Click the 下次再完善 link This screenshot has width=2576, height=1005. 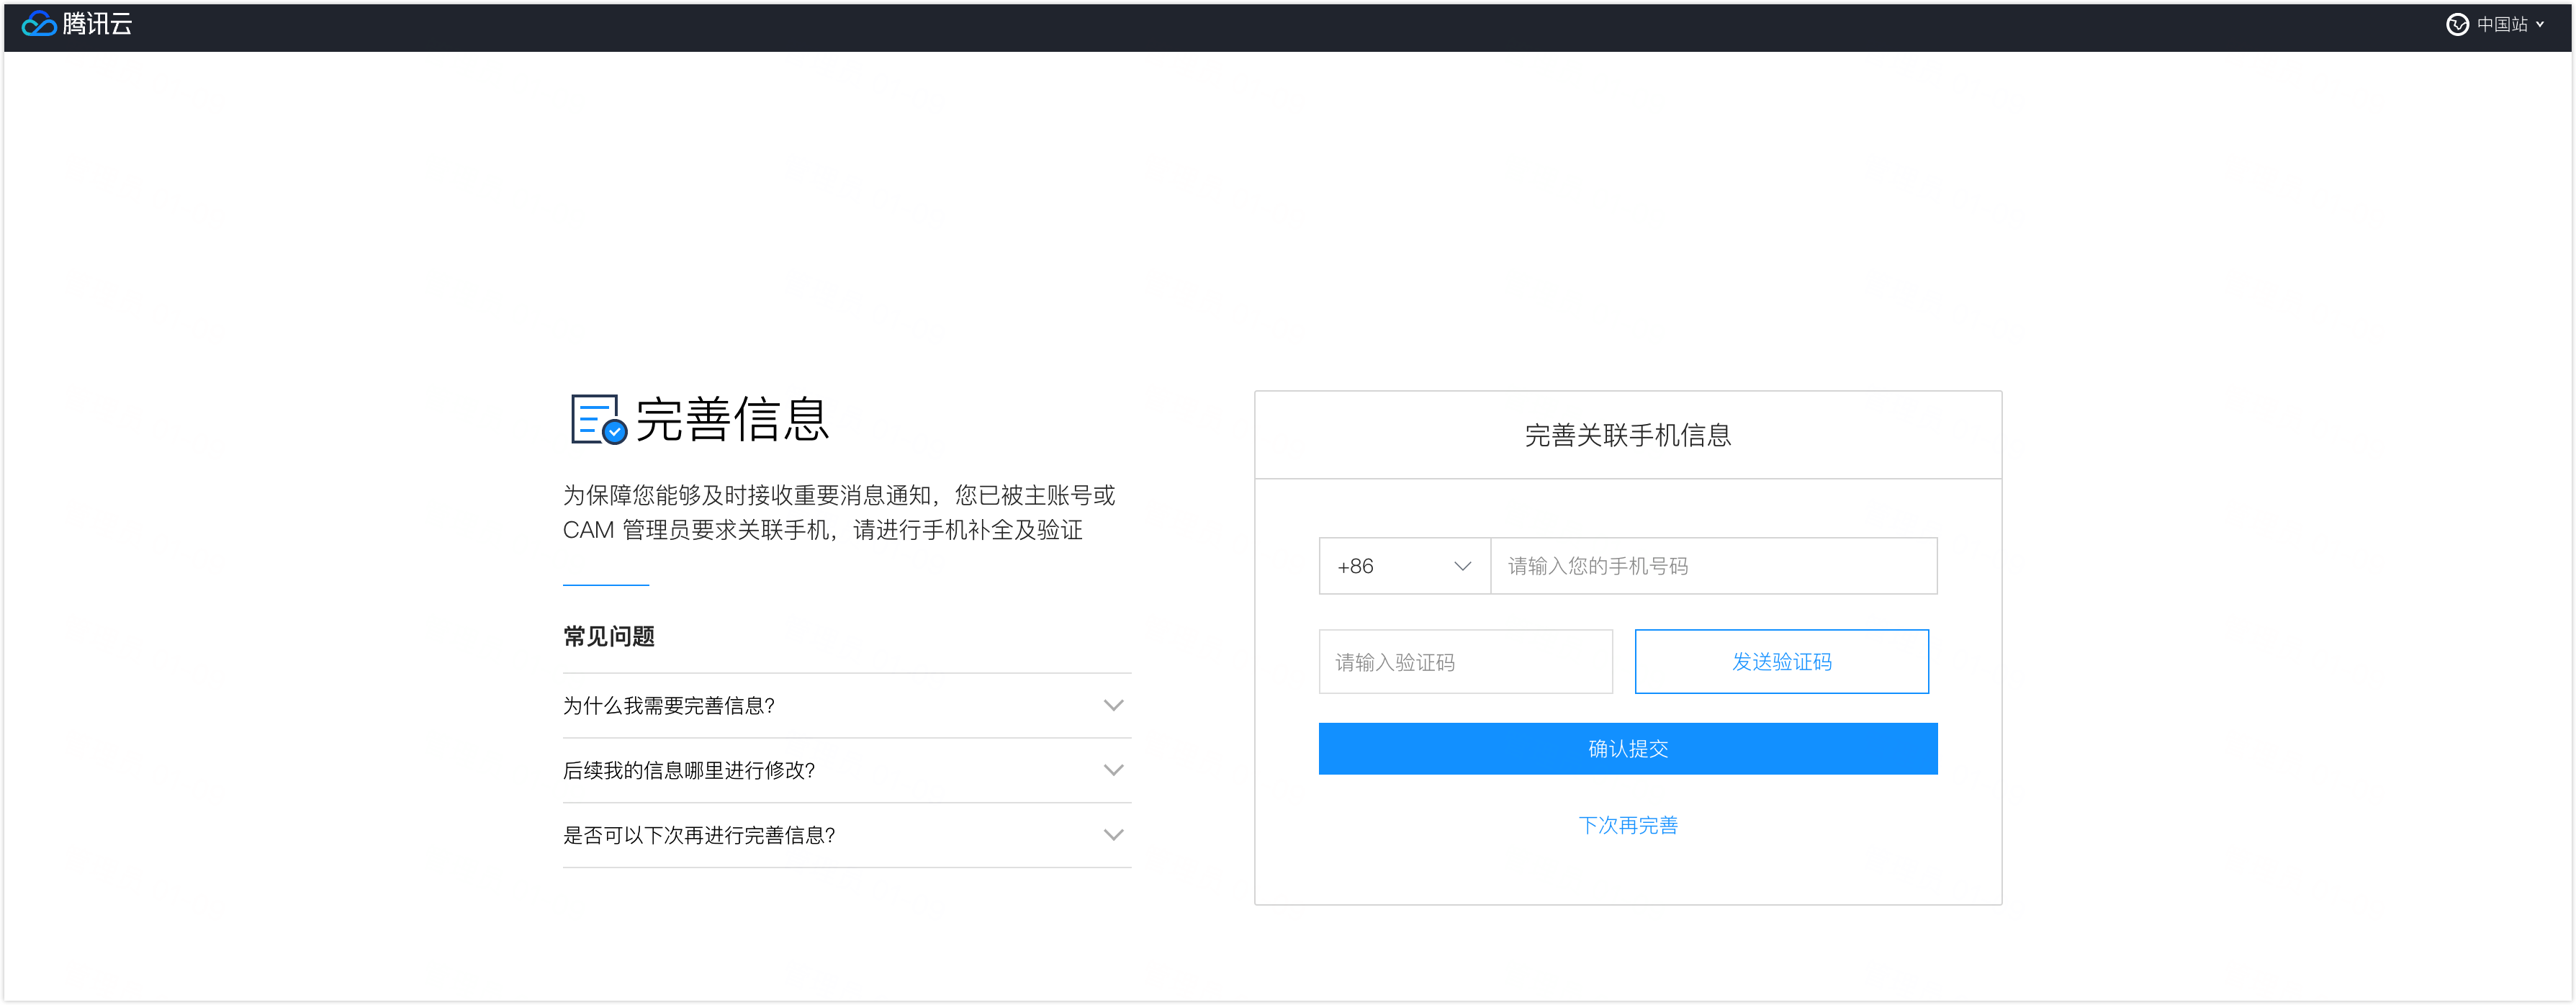1627,825
